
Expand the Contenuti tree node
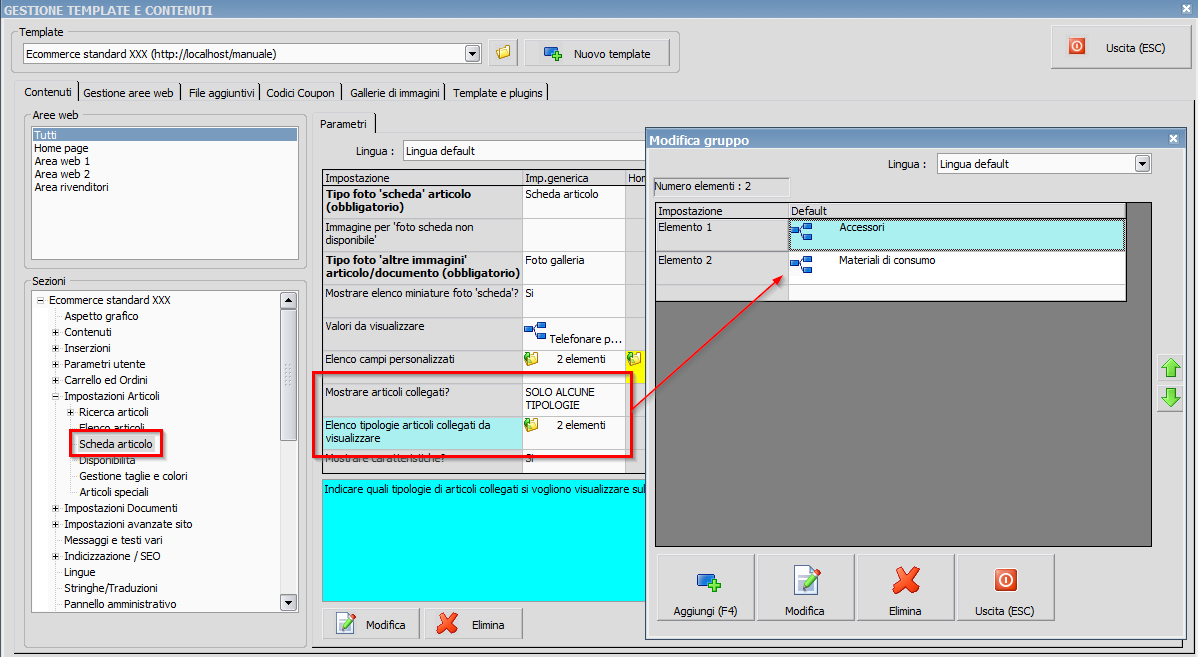tap(55, 332)
